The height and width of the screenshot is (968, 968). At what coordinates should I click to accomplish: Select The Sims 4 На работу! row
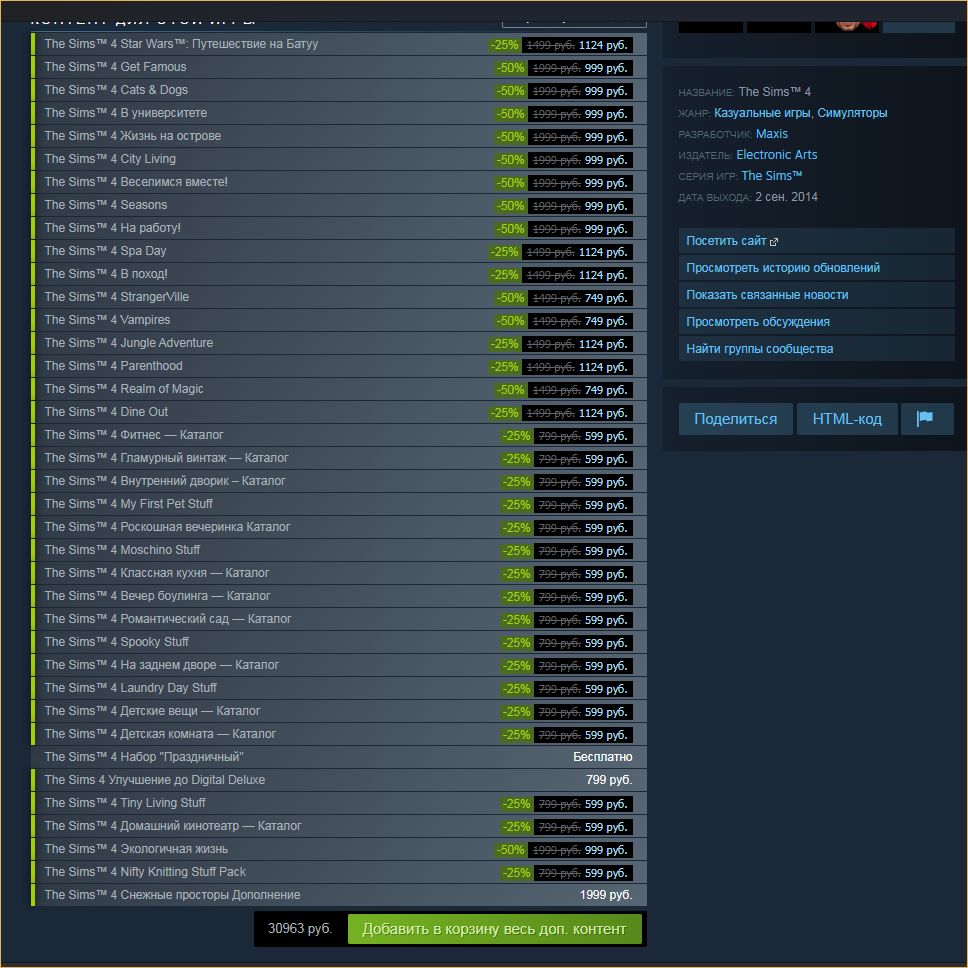coord(339,228)
